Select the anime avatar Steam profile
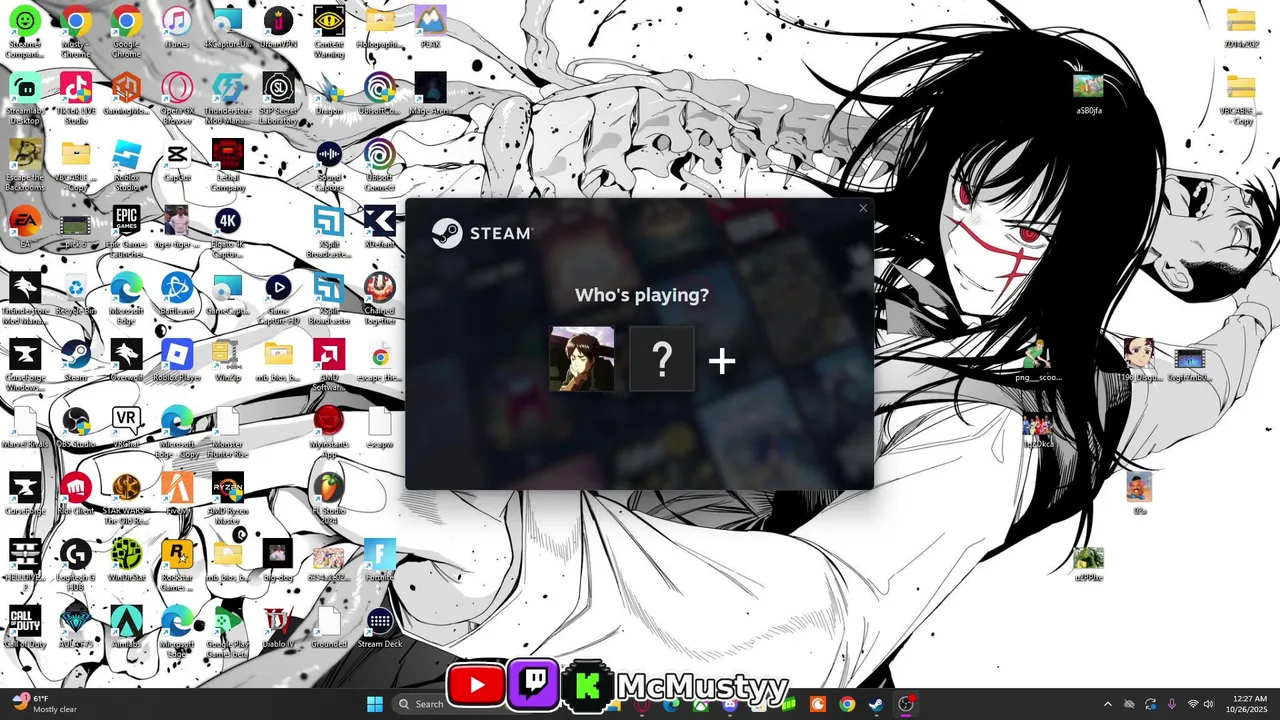 pyautogui.click(x=582, y=359)
